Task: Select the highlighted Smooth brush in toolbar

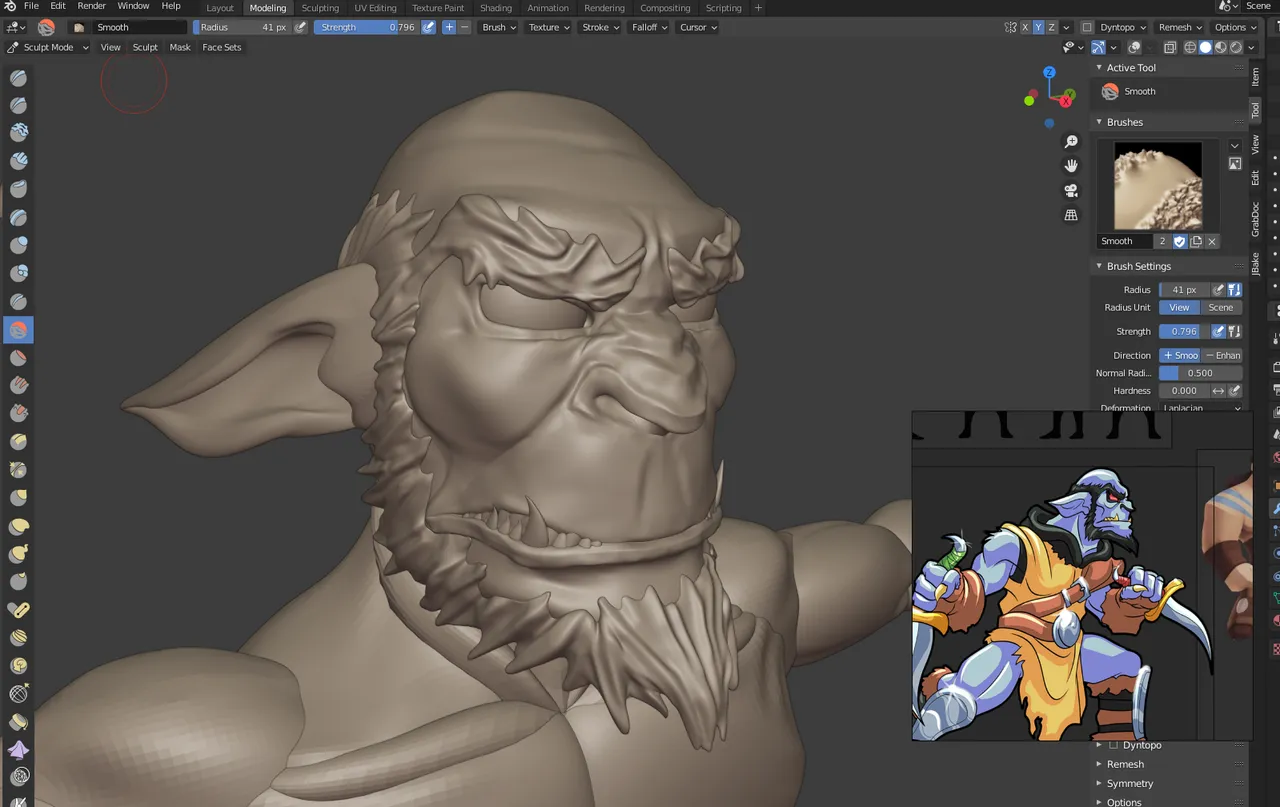Action: coord(18,329)
